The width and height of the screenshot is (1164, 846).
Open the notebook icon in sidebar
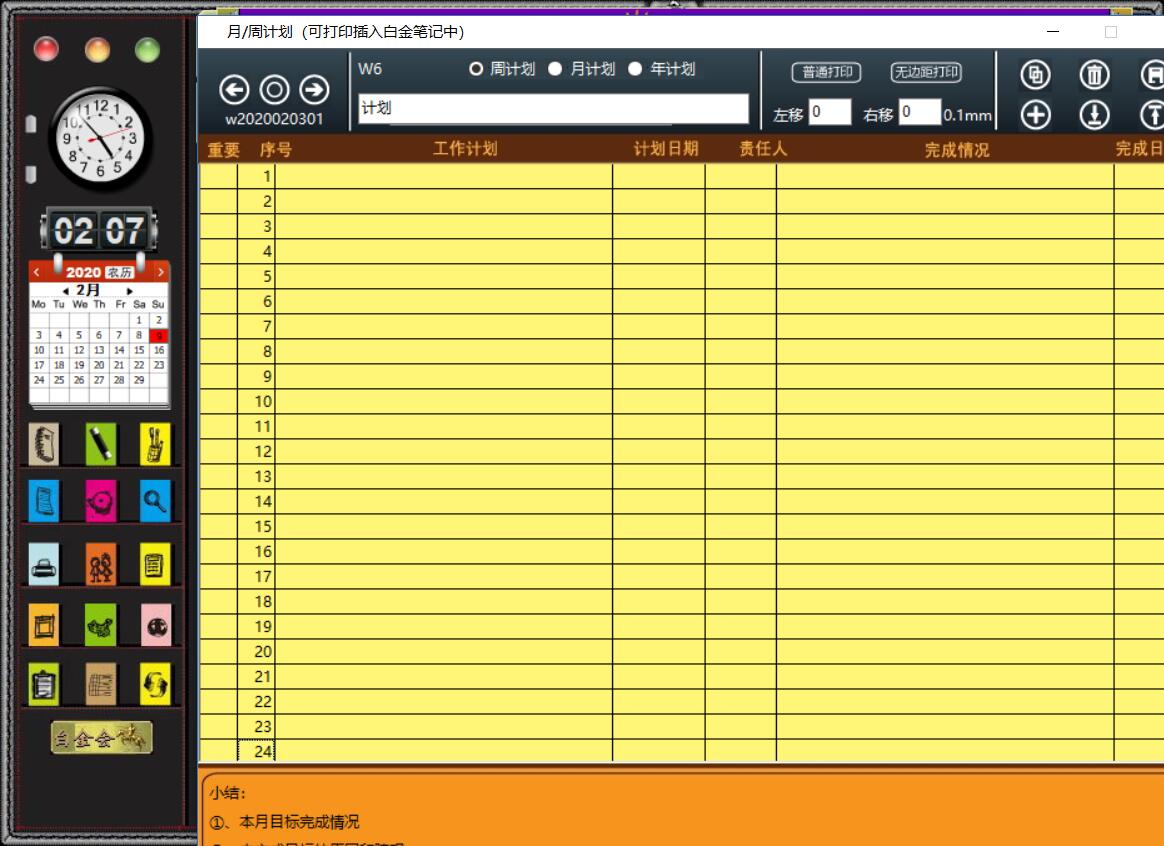point(44,444)
